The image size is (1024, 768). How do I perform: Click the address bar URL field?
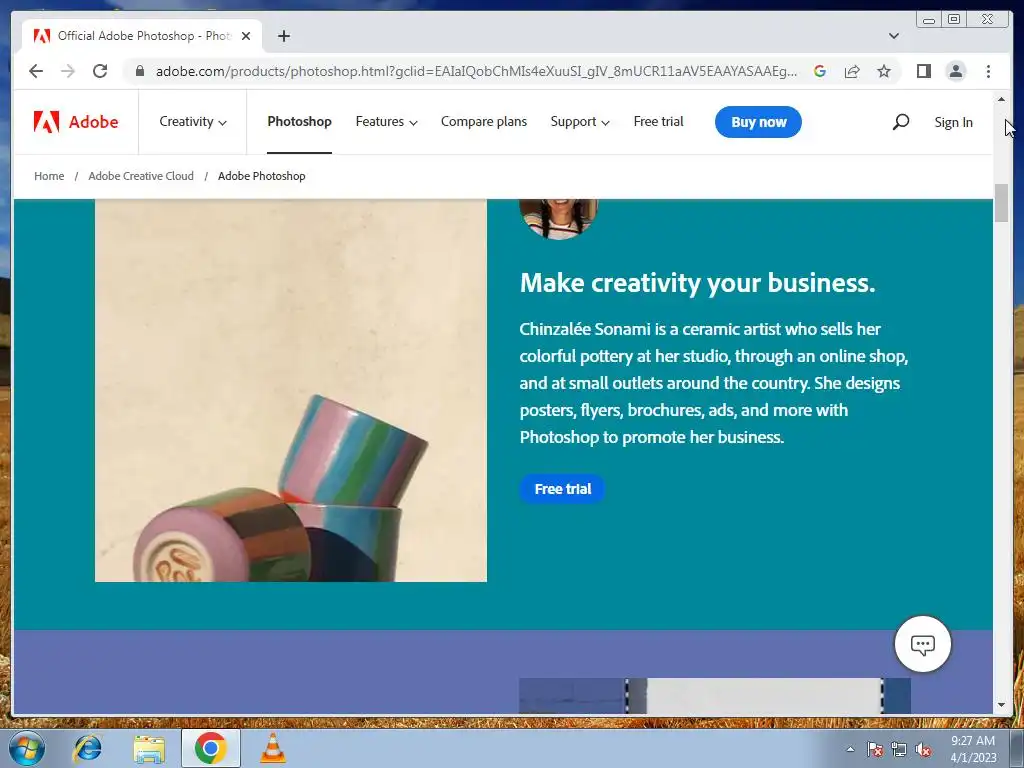click(x=476, y=71)
